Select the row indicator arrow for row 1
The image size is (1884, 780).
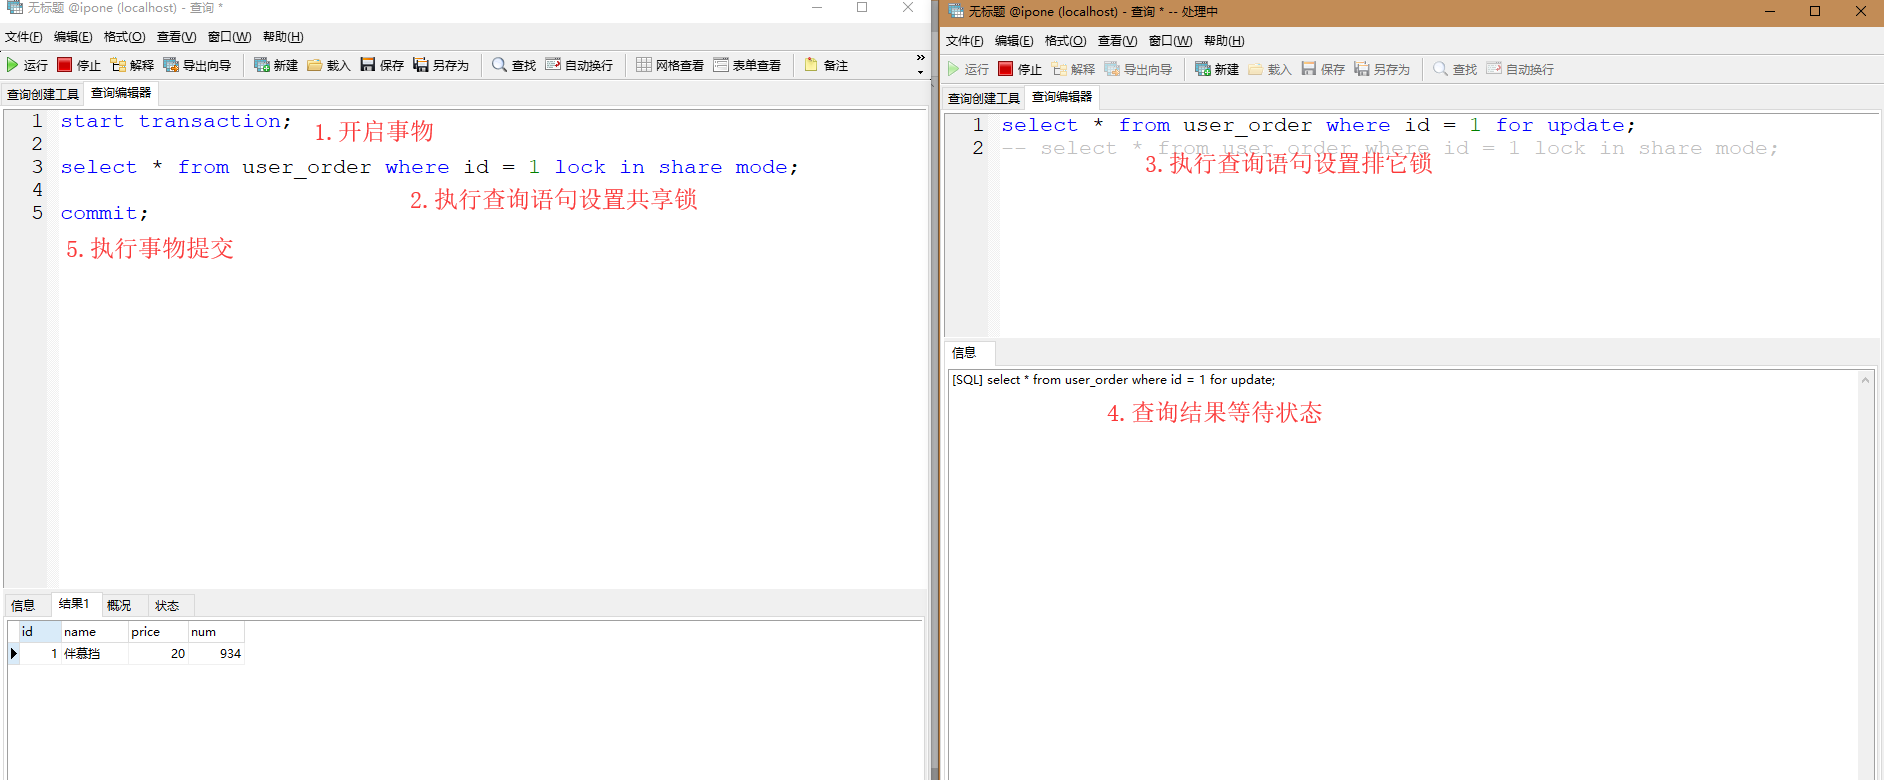[x=13, y=654]
